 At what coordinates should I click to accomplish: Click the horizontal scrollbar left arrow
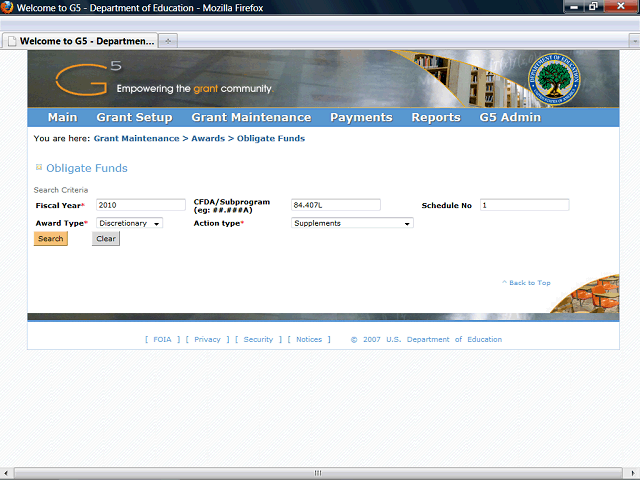point(6,473)
